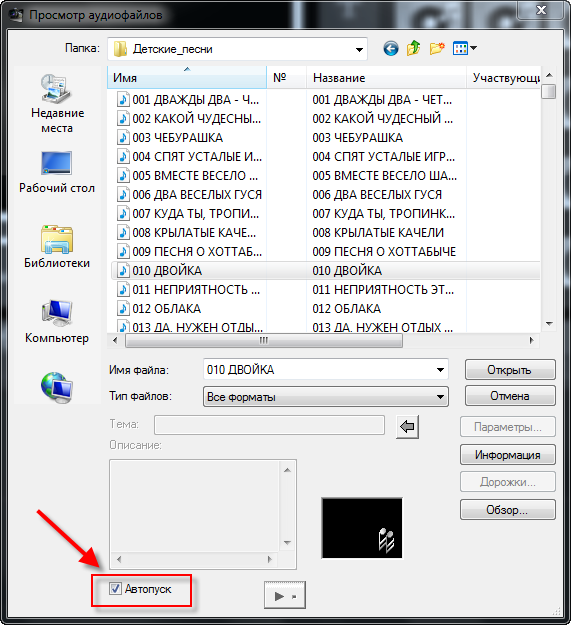Viewport: 571px width, 625px height.
Task: Play the selected audio preview
Action: [x=285, y=596]
